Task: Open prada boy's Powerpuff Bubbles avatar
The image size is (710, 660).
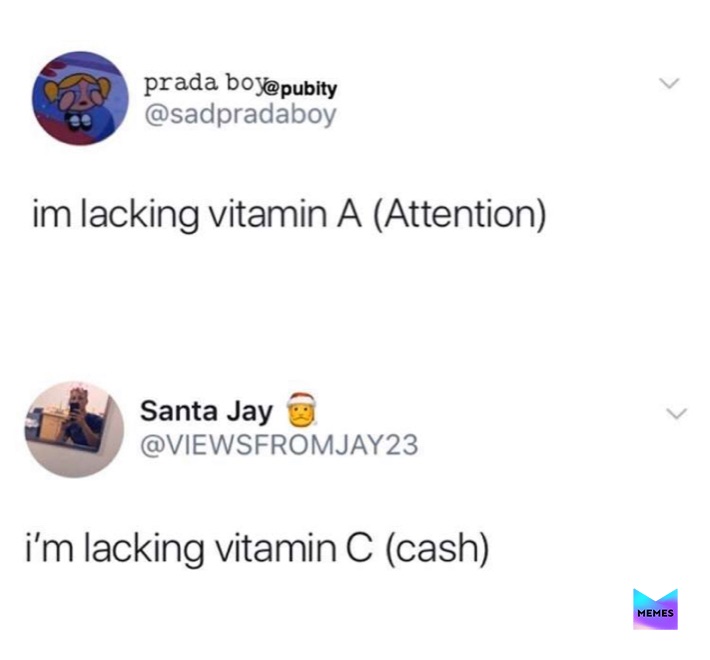Action: 80,98
